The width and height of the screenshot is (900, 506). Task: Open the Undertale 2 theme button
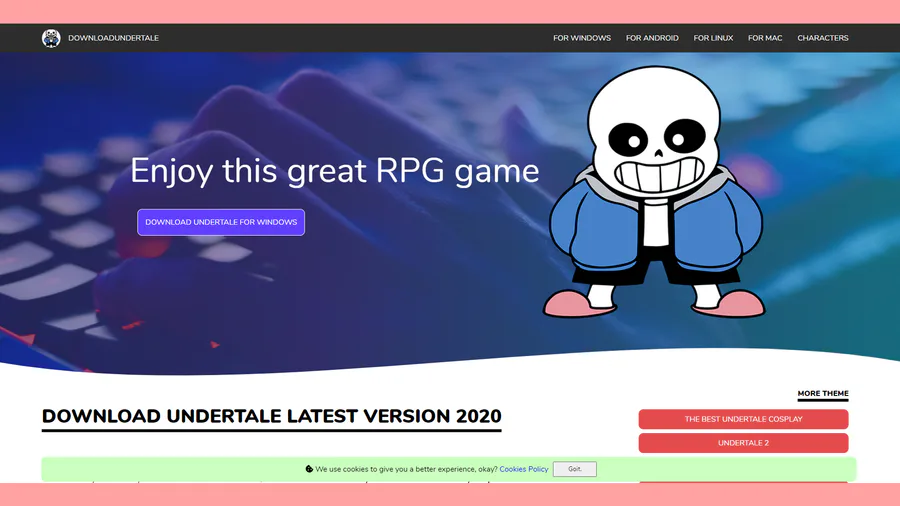(x=743, y=443)
